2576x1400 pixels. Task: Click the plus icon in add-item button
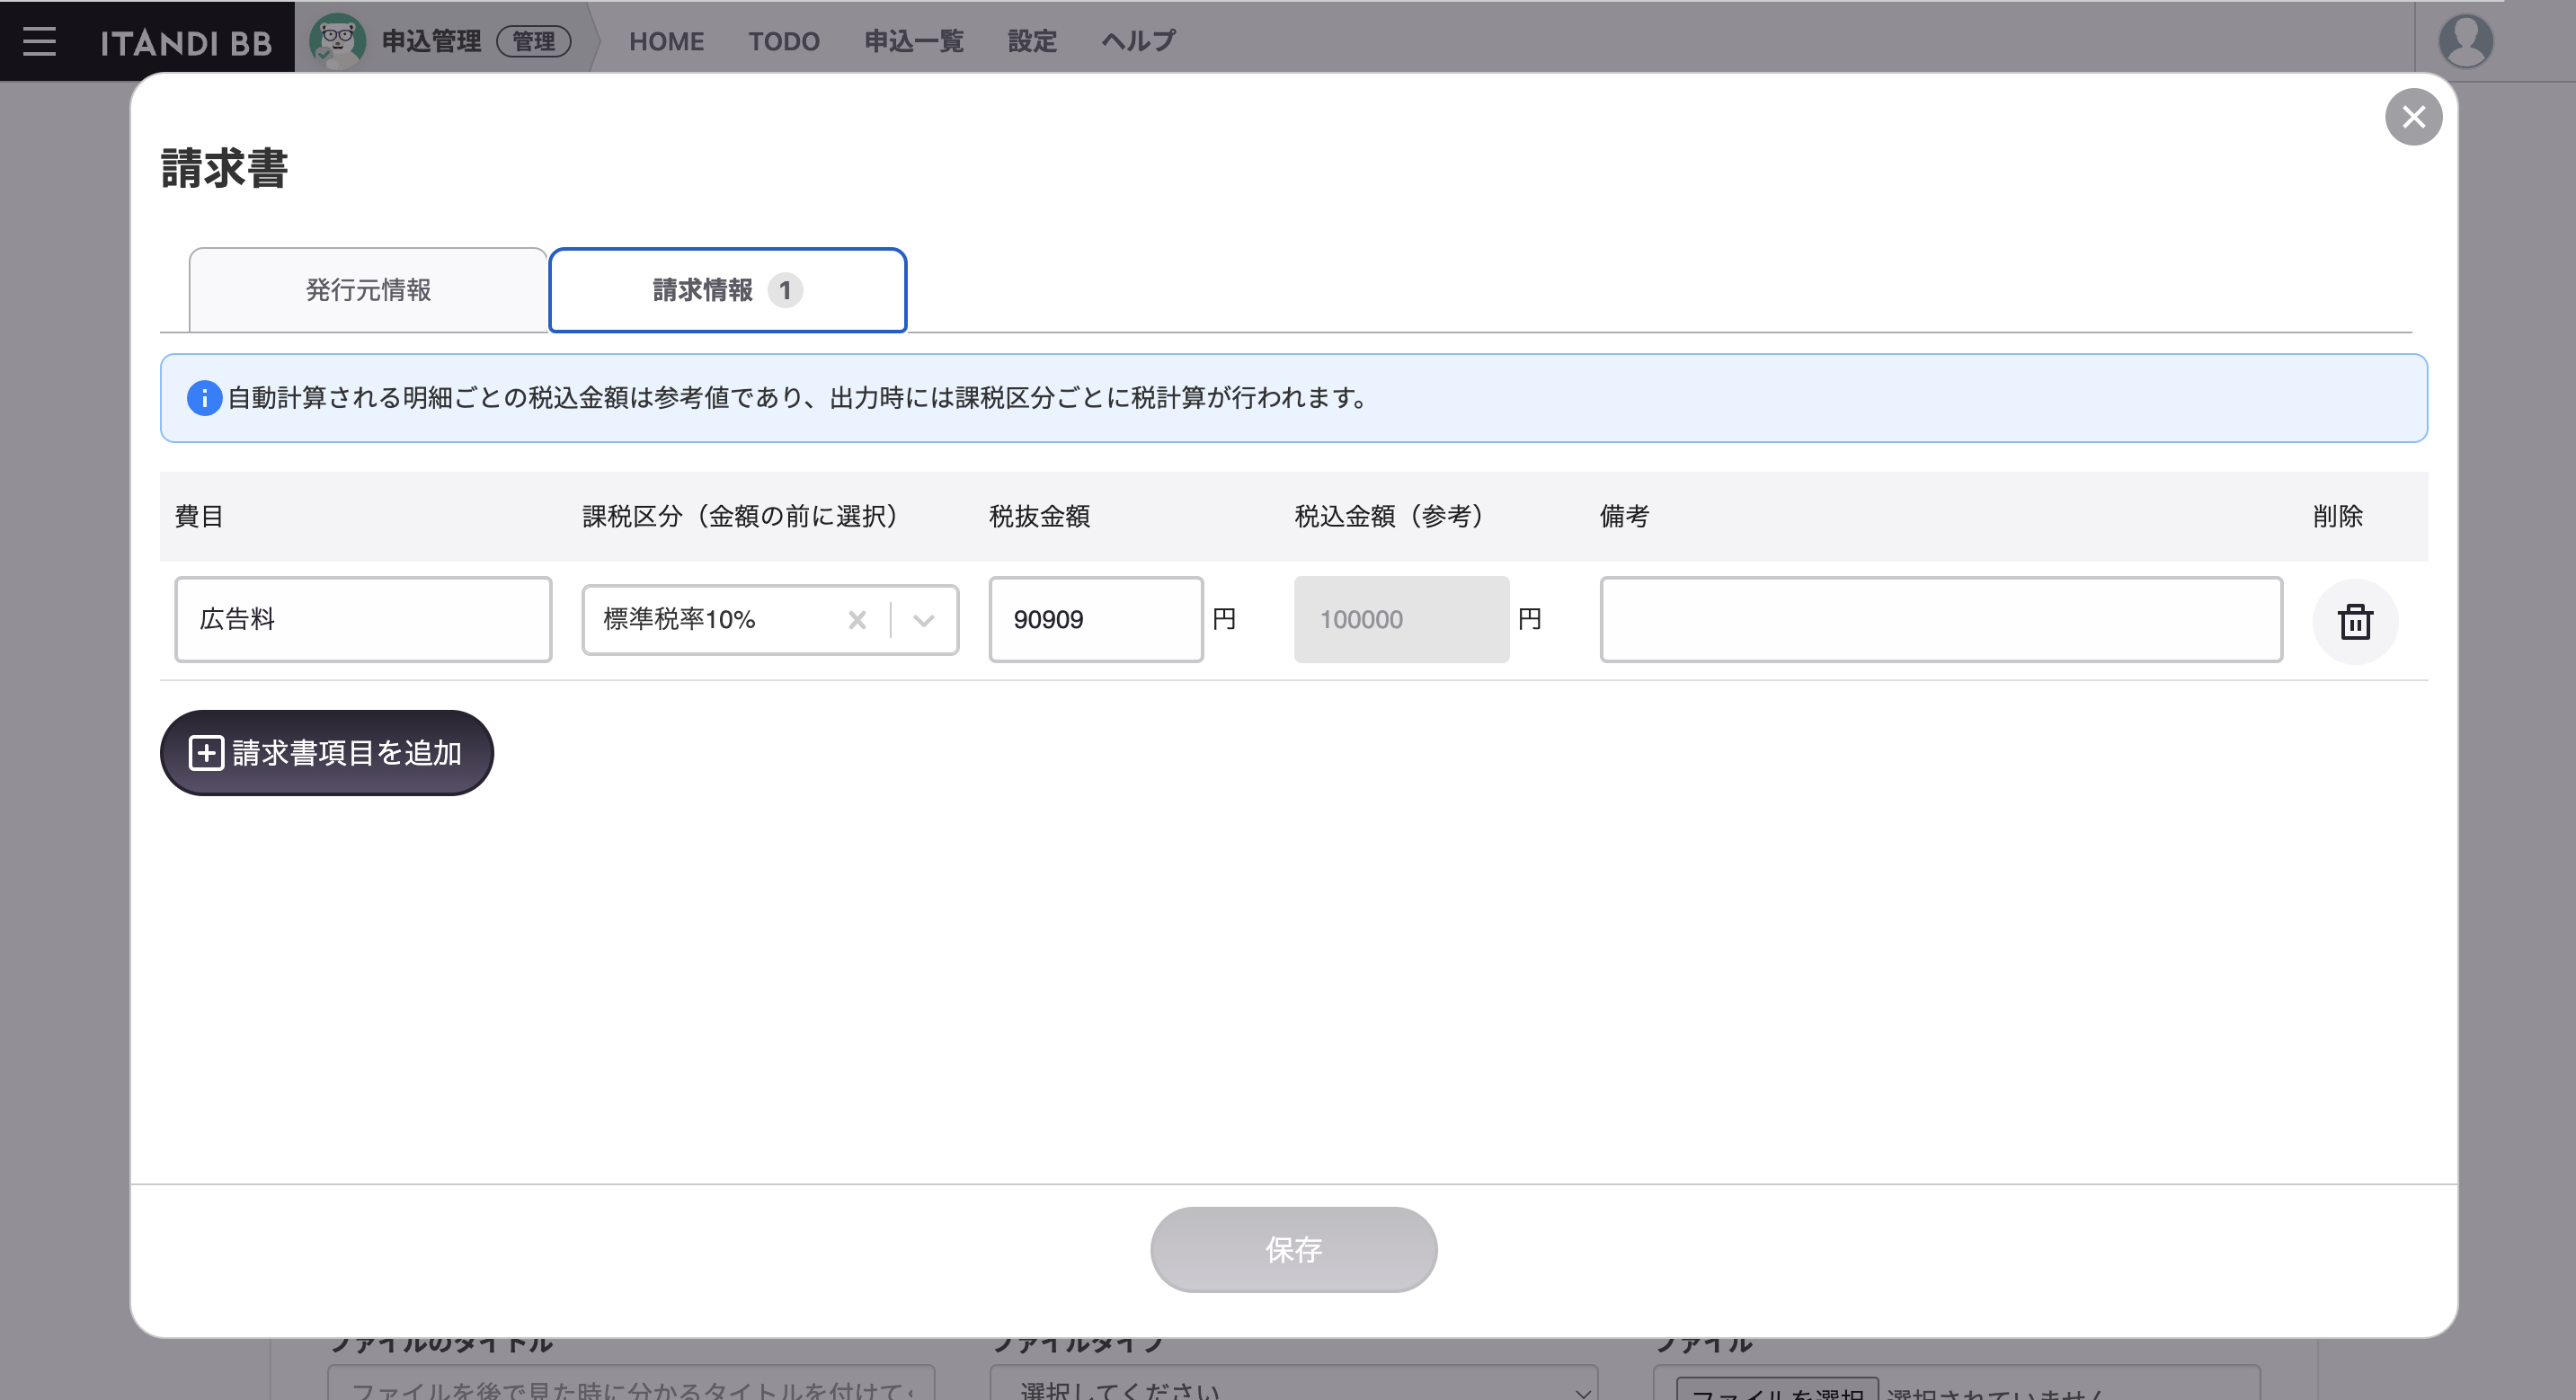click(206, 753)
